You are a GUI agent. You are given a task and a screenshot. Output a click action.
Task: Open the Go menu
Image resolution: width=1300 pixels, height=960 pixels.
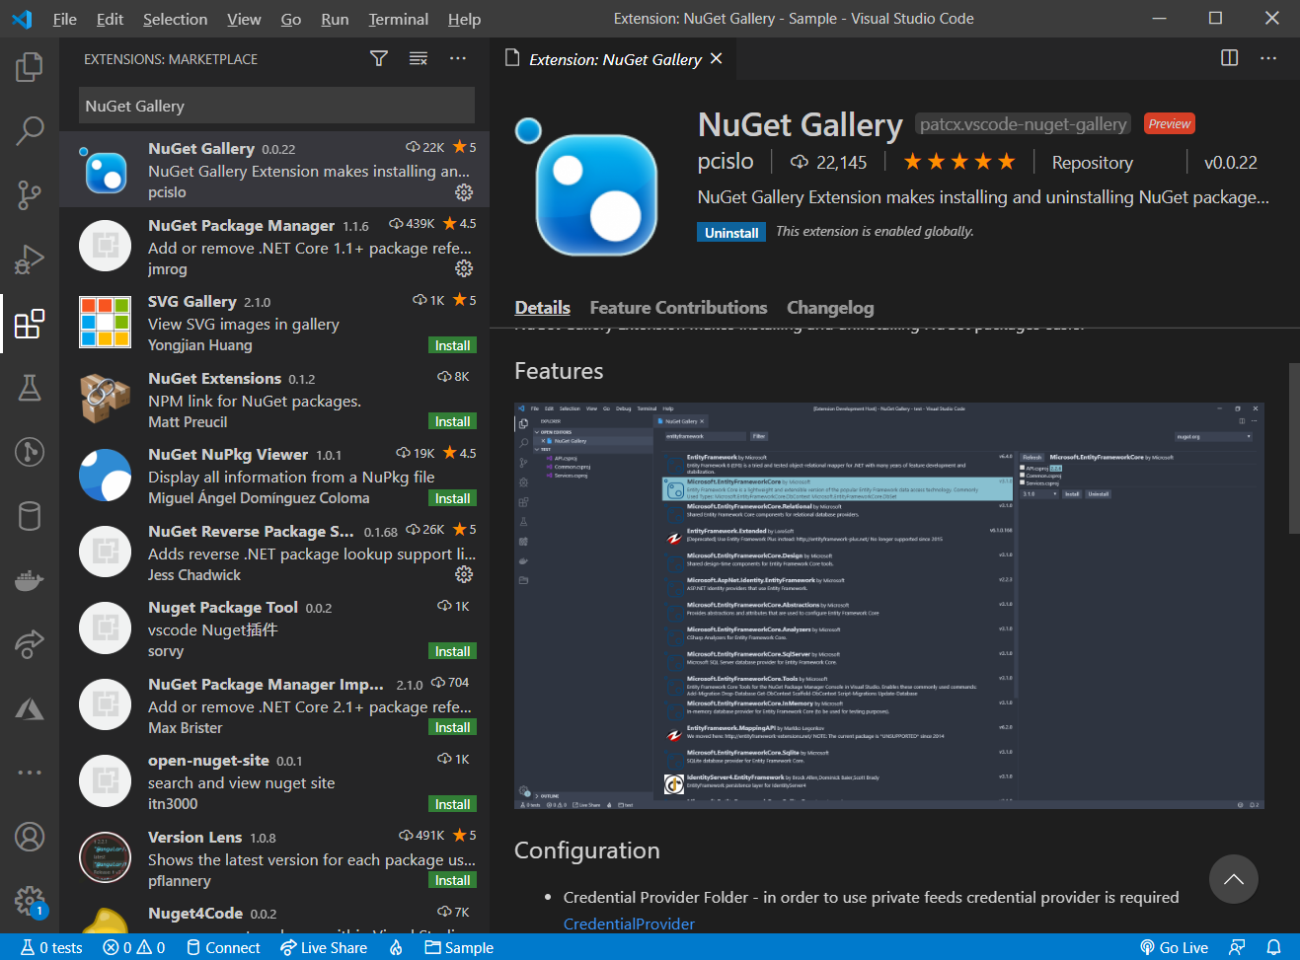point(291,19)
